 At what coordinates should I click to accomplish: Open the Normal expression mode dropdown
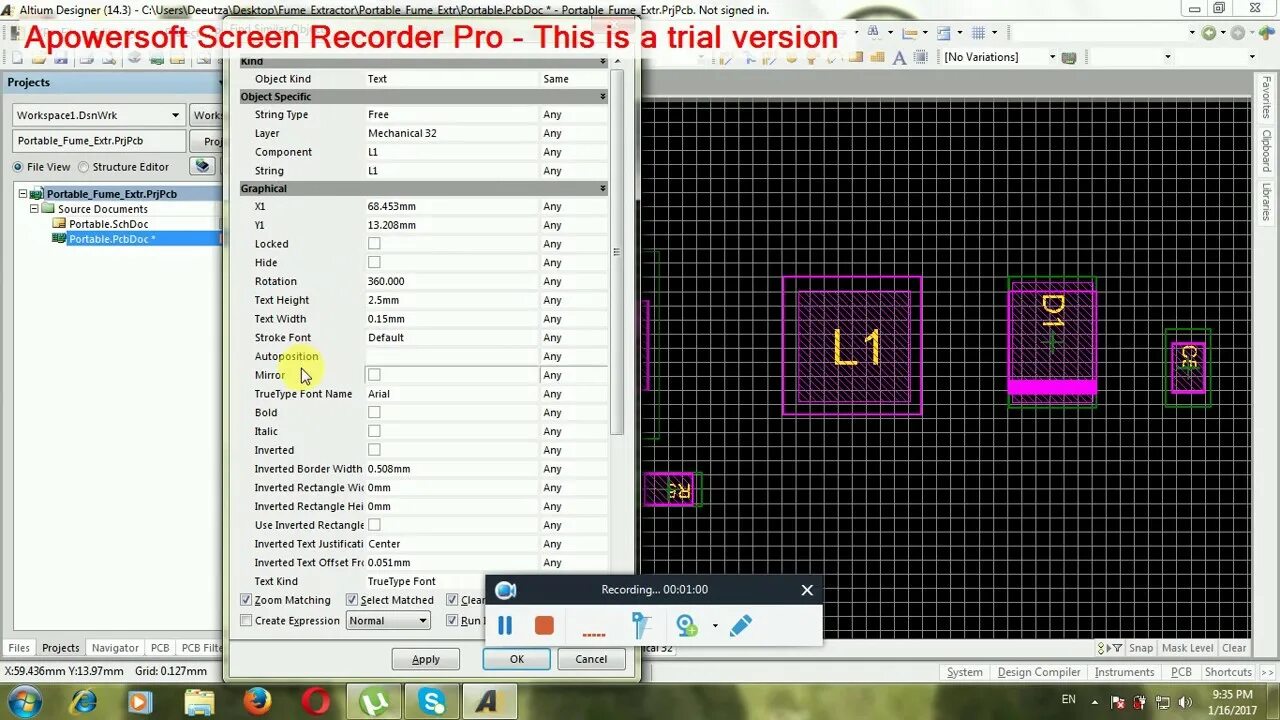tap(423, 621)
